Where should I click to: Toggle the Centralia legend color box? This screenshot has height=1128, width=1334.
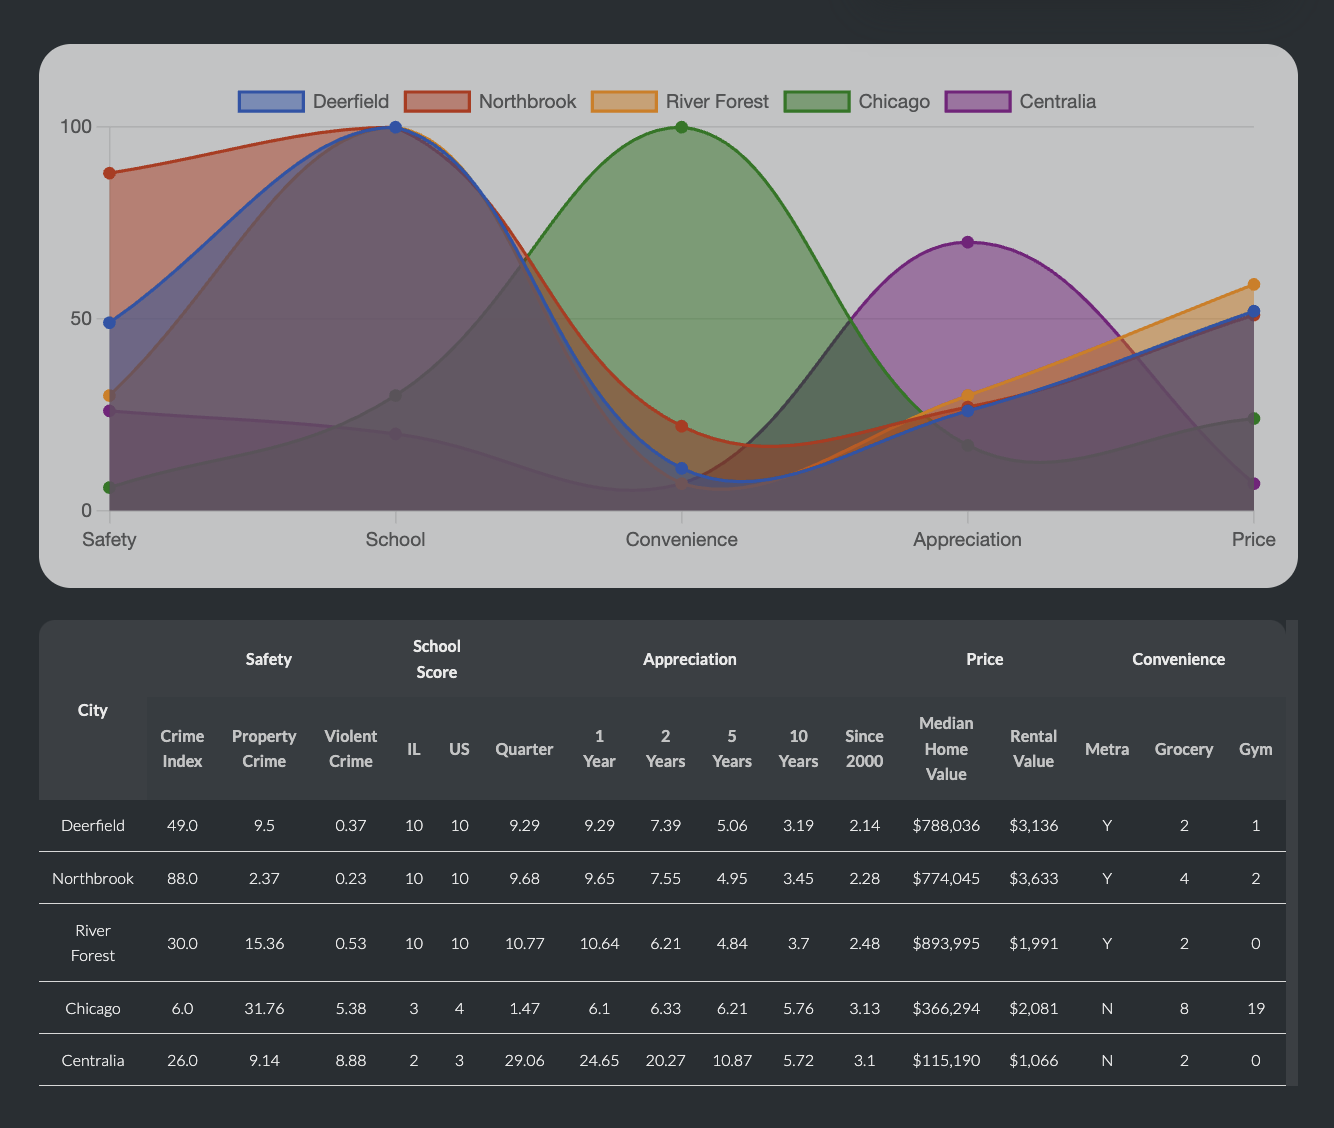(x=978, y=101)
